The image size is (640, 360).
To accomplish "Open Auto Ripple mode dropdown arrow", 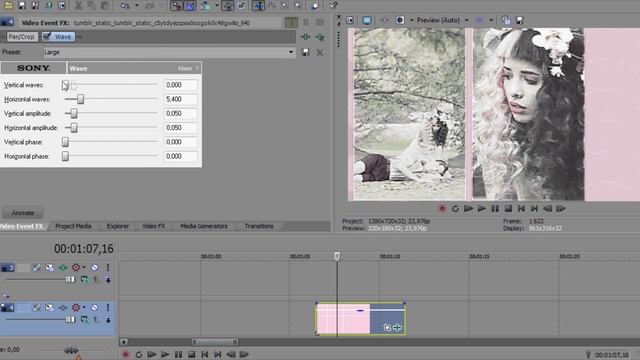I will click(216, 5).
